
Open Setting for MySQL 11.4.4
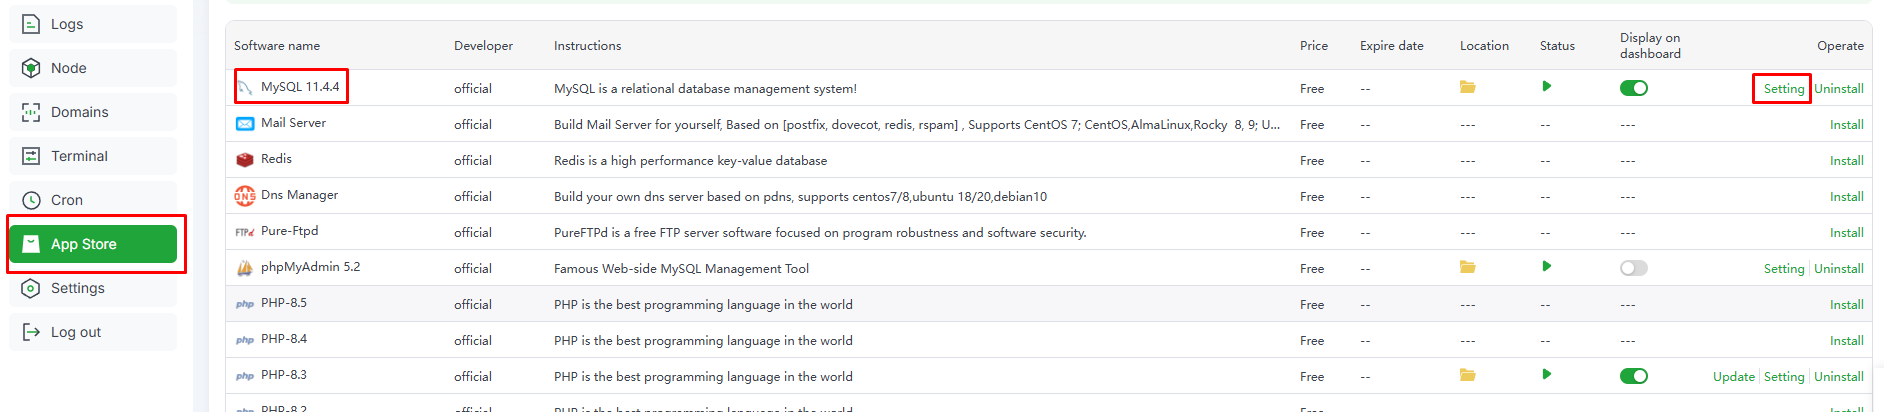1784,89
